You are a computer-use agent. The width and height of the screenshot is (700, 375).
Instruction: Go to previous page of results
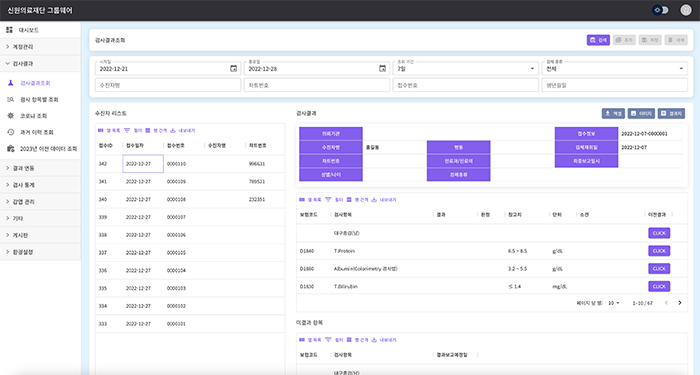coord(666,303)
